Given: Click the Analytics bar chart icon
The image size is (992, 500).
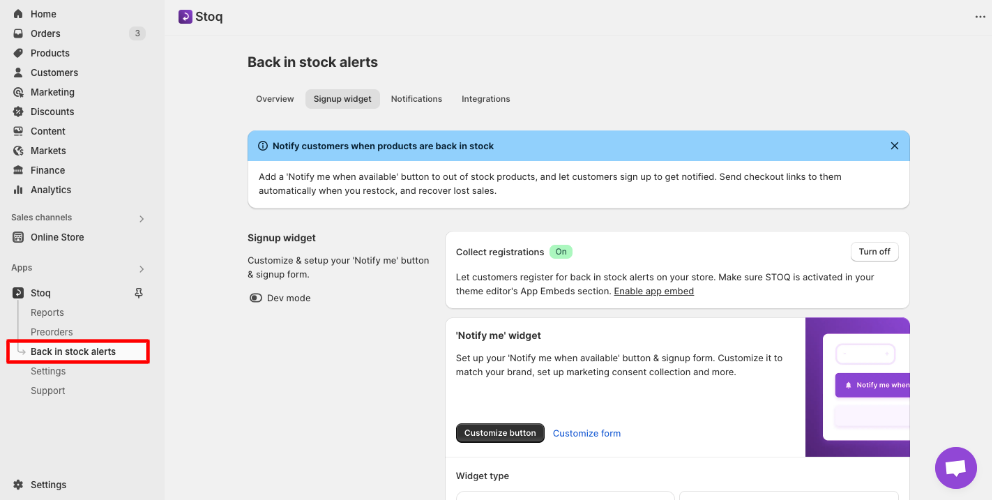Looking at the screenshot, I should [x=18, y=190].
